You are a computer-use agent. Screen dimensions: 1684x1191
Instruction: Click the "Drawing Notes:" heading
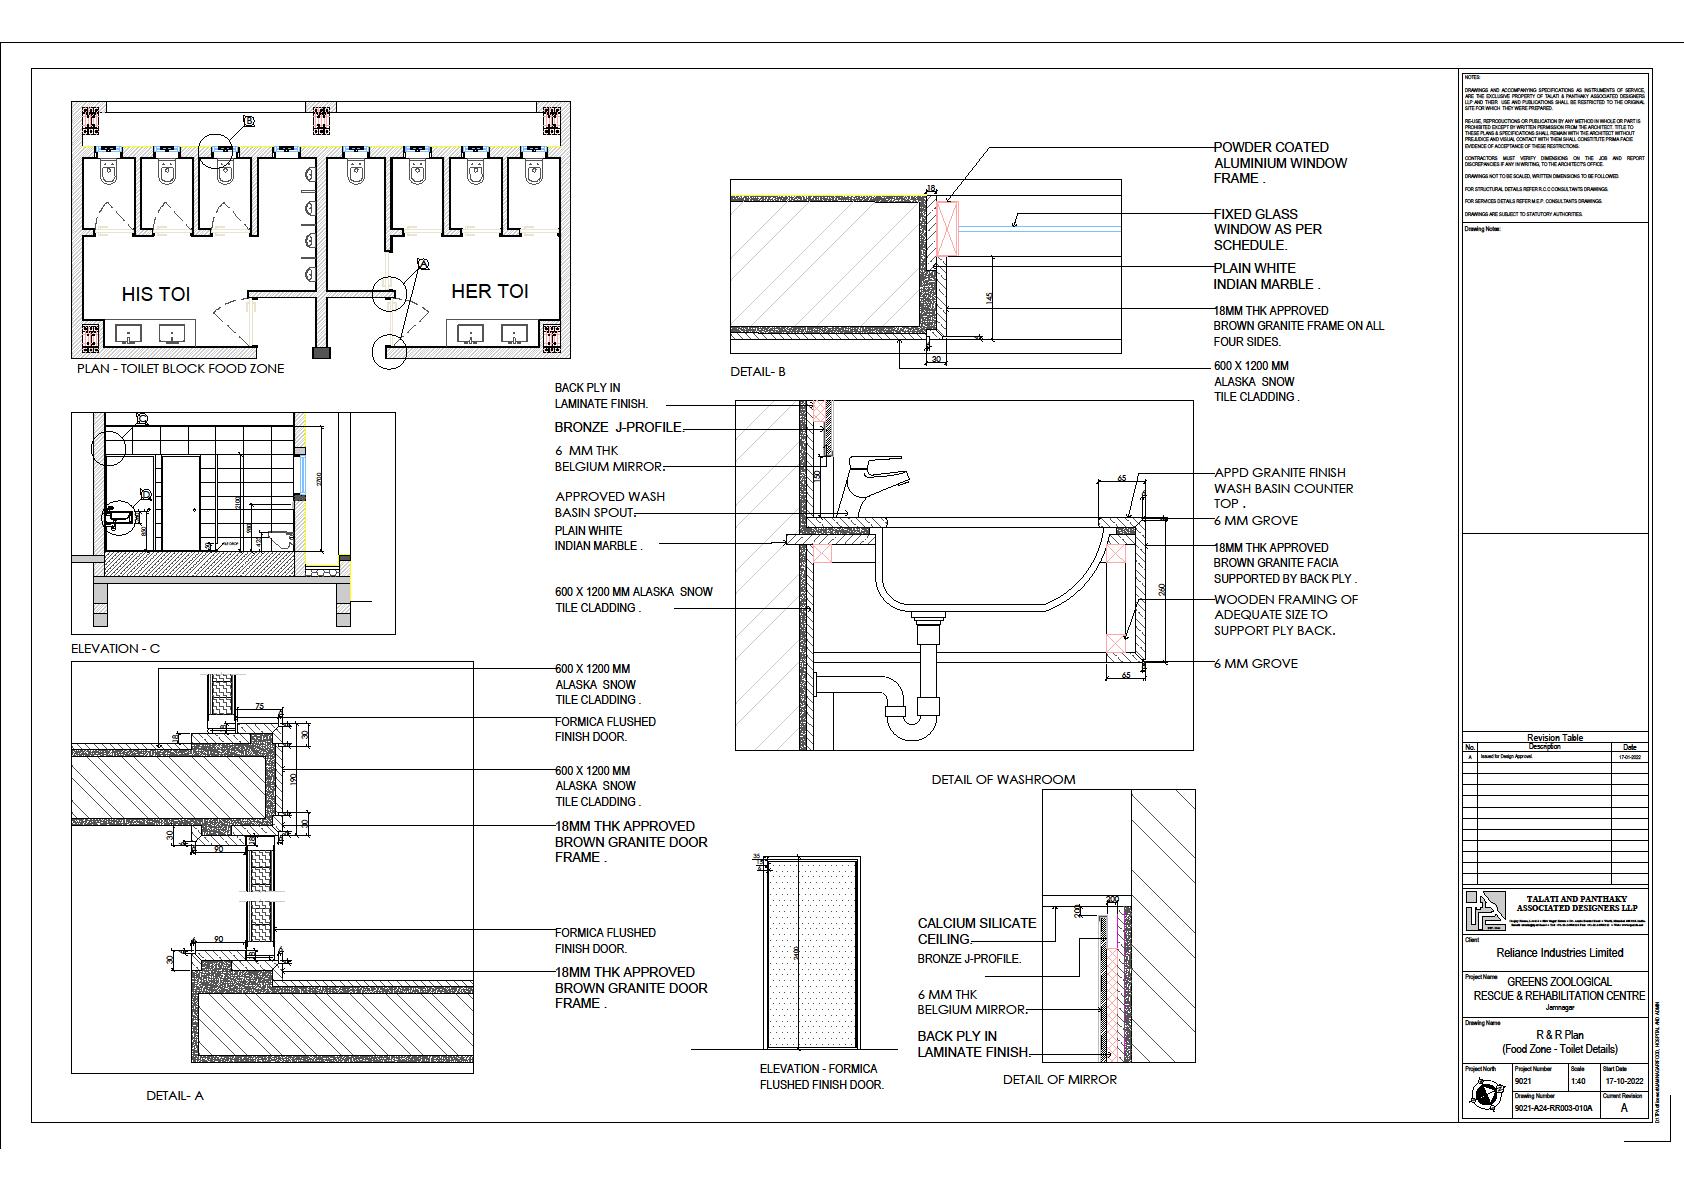click(x=1482, y=229)
